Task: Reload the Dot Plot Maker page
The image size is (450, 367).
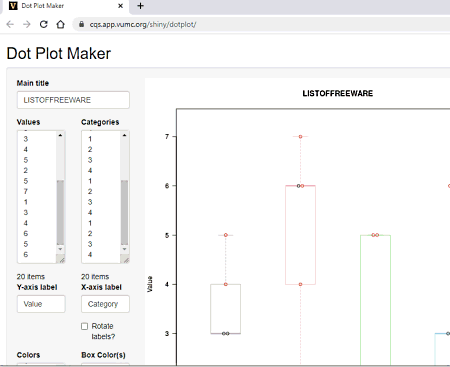Action: (x=44, y=24)
